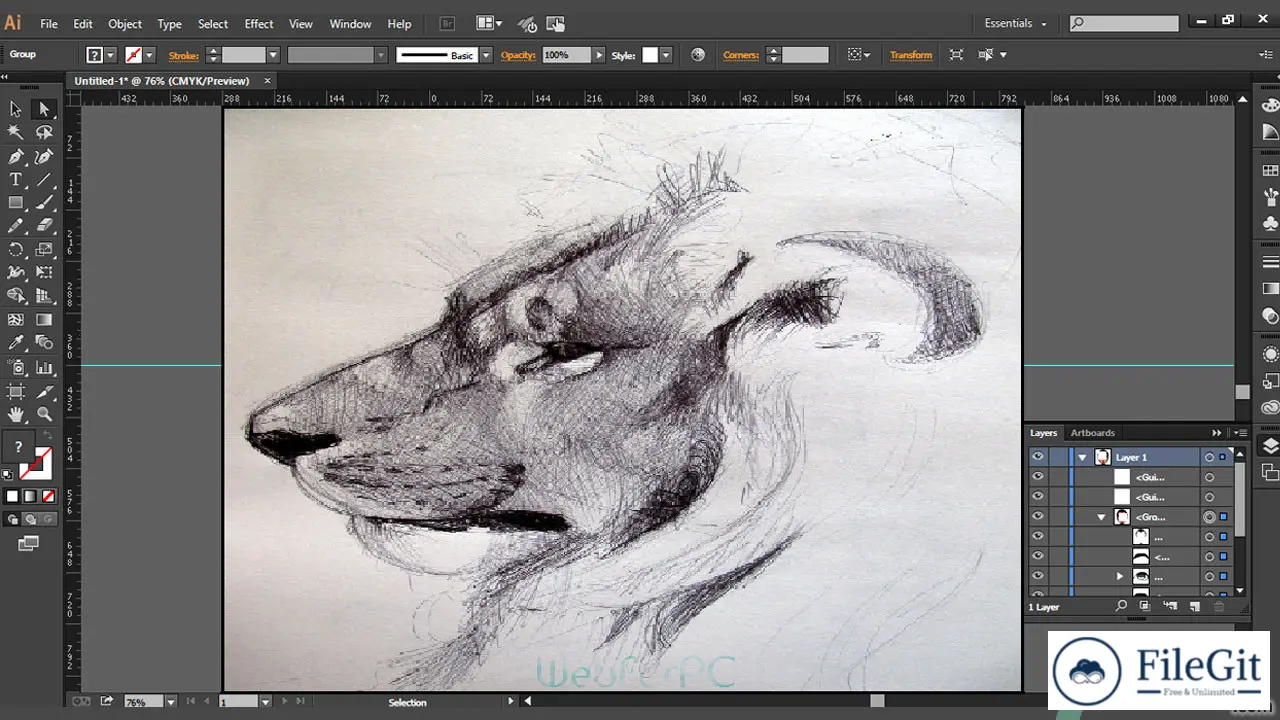This screenshot has width=1280, height=720.
Task: Select the Eraser tool
Action: [x=43, y=227]
